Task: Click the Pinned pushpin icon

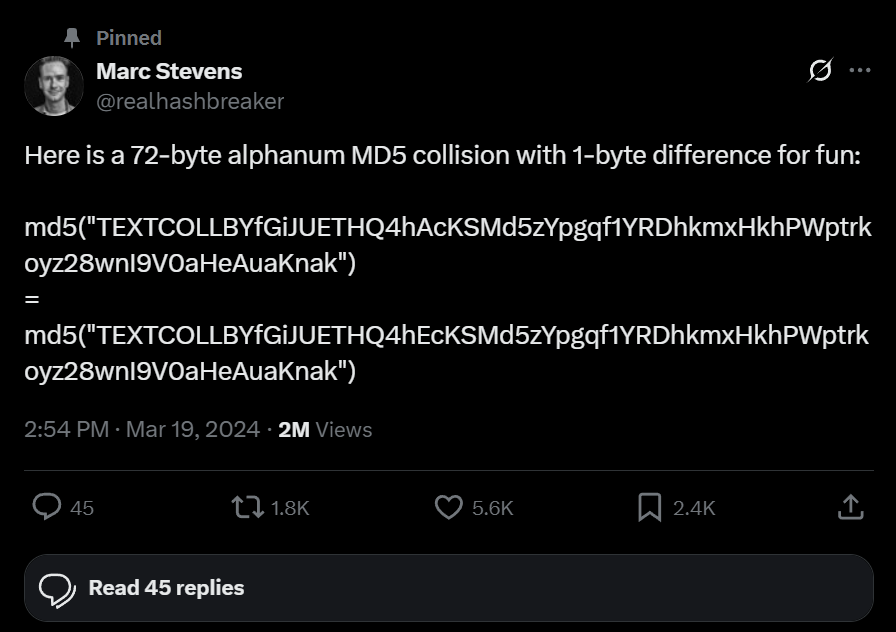Action: 72,37
